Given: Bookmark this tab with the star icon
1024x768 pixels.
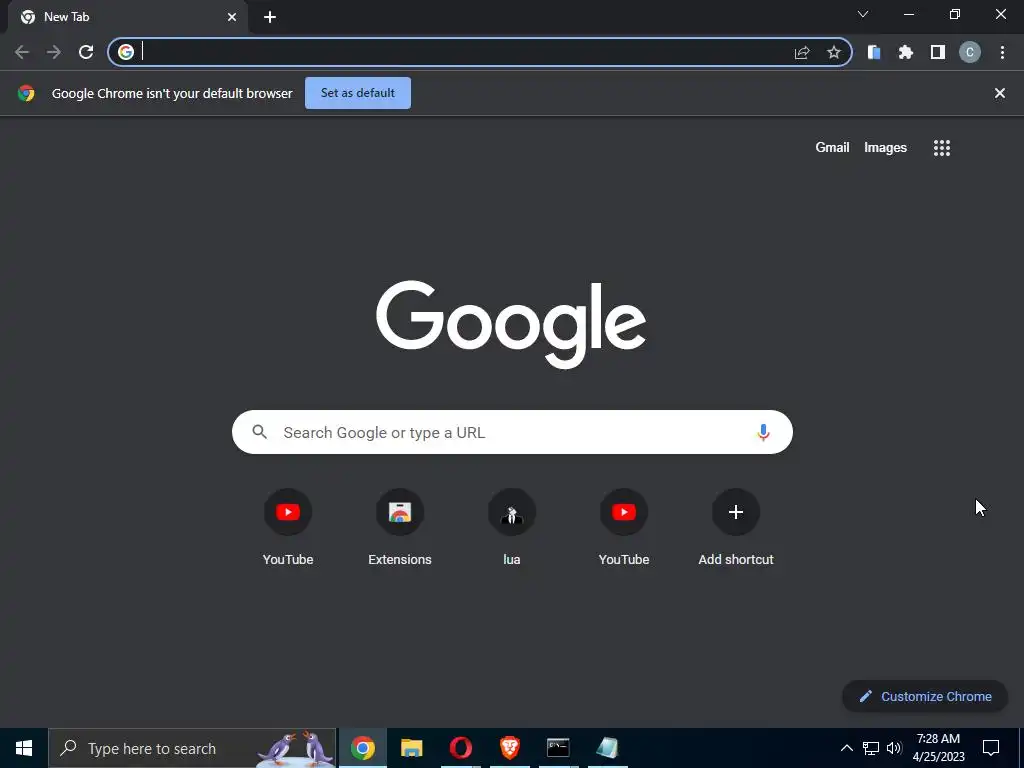Looking at the screenshot, I should (x=834, y=52).
